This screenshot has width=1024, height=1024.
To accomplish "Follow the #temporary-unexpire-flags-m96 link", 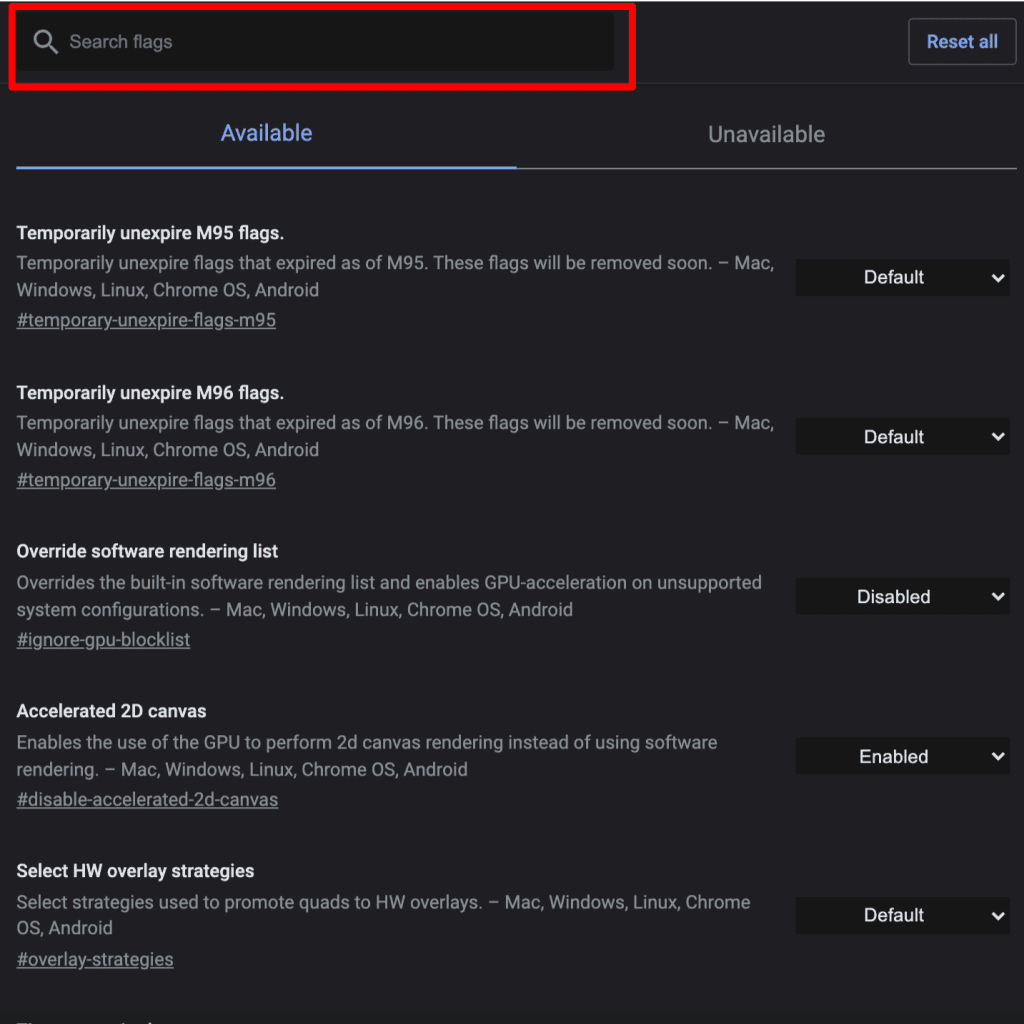I will [x=146, y=480].
